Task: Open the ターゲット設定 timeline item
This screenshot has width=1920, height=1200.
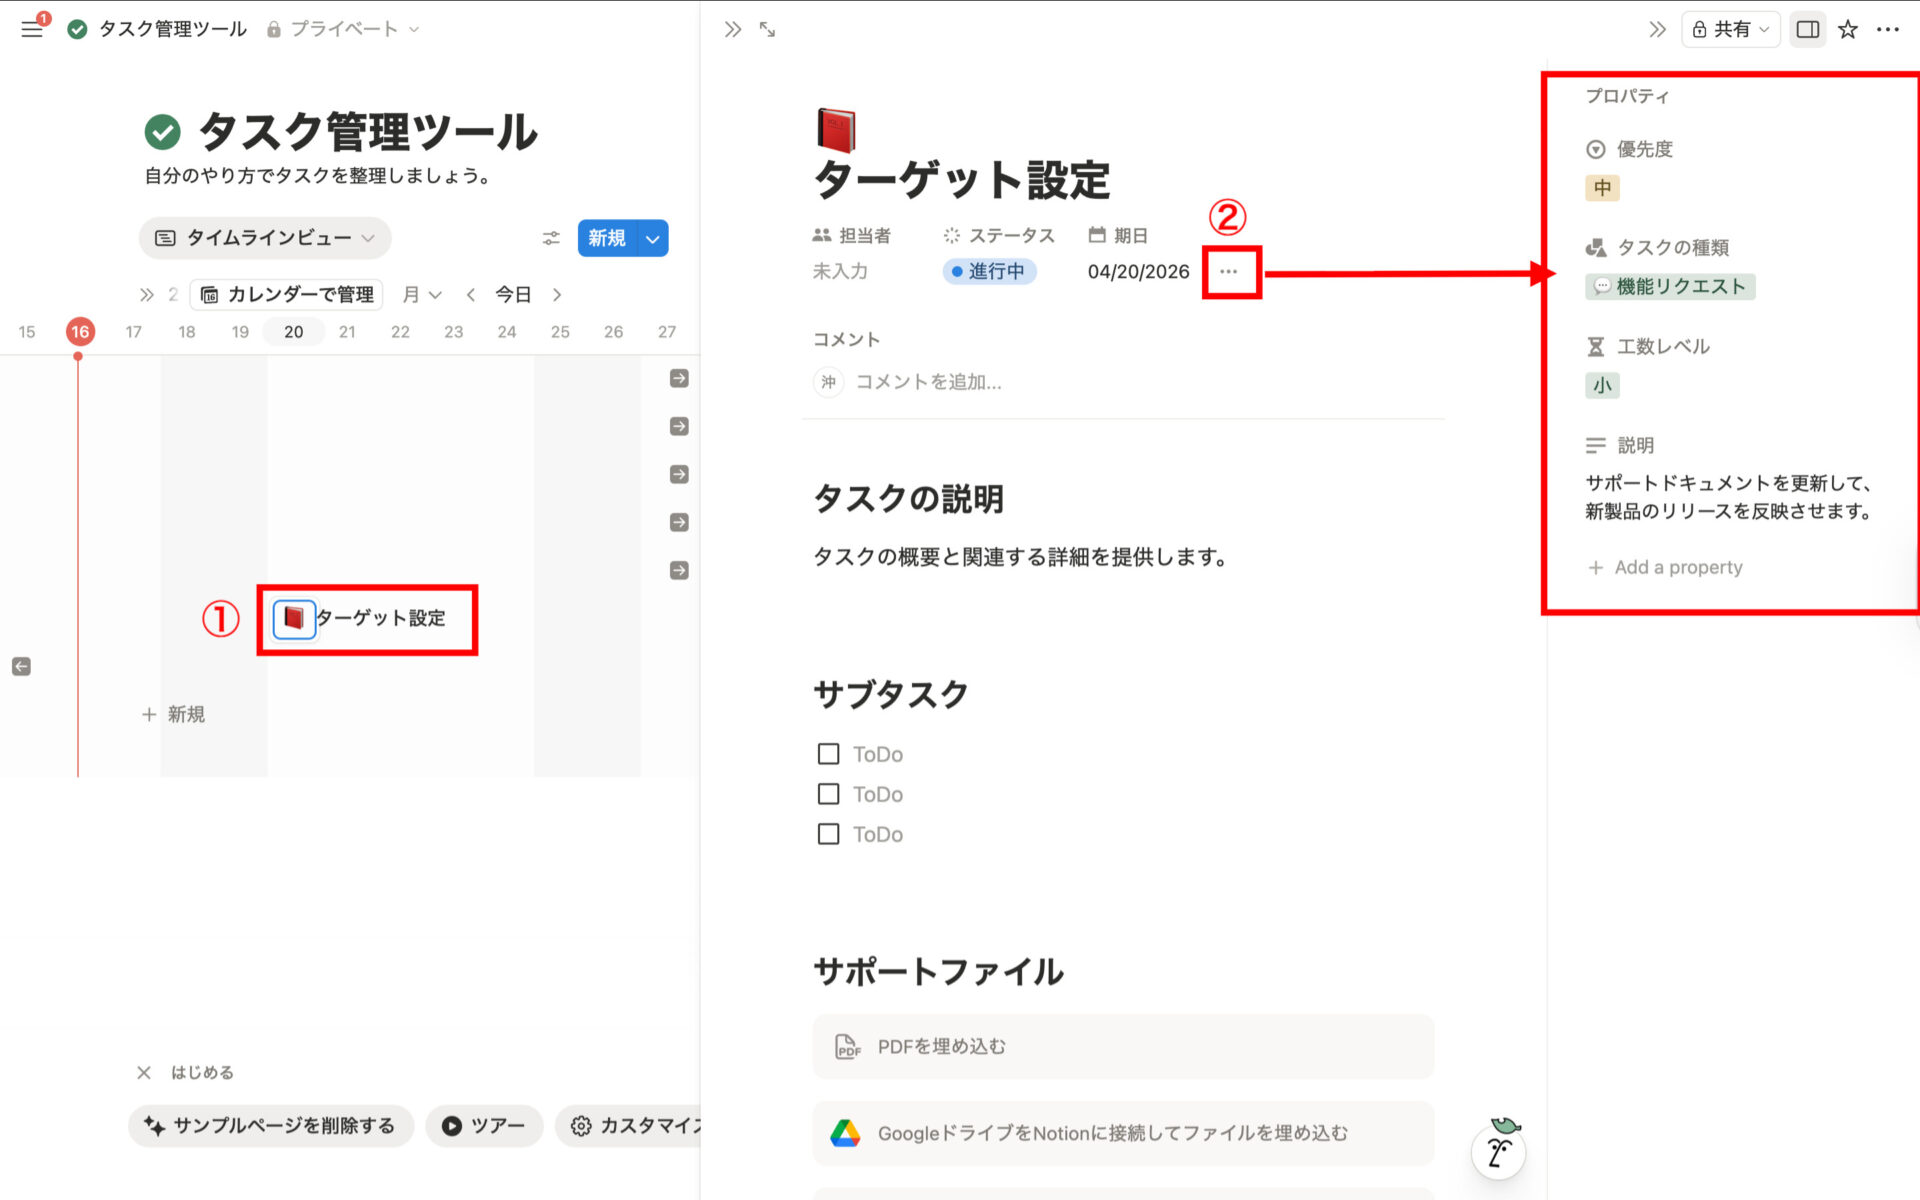Action: (362, 619)
